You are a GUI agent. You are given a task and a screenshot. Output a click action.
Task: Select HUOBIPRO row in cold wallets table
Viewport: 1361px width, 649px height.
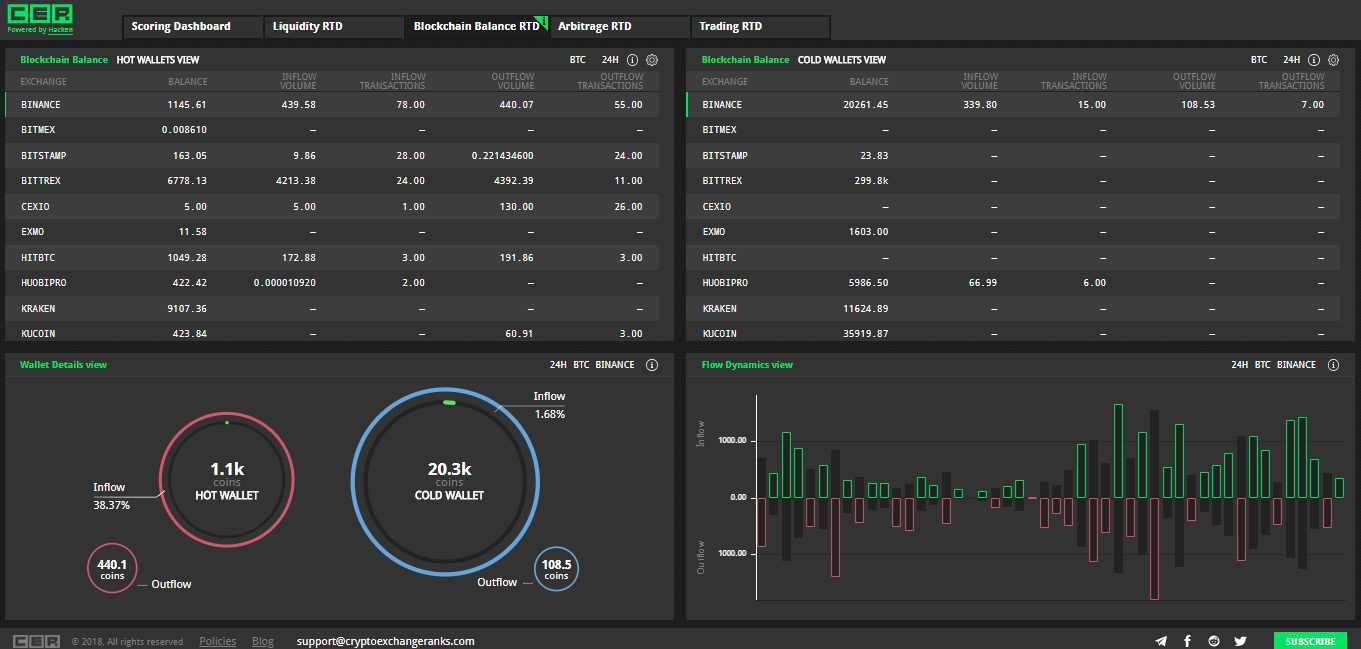1013,283
